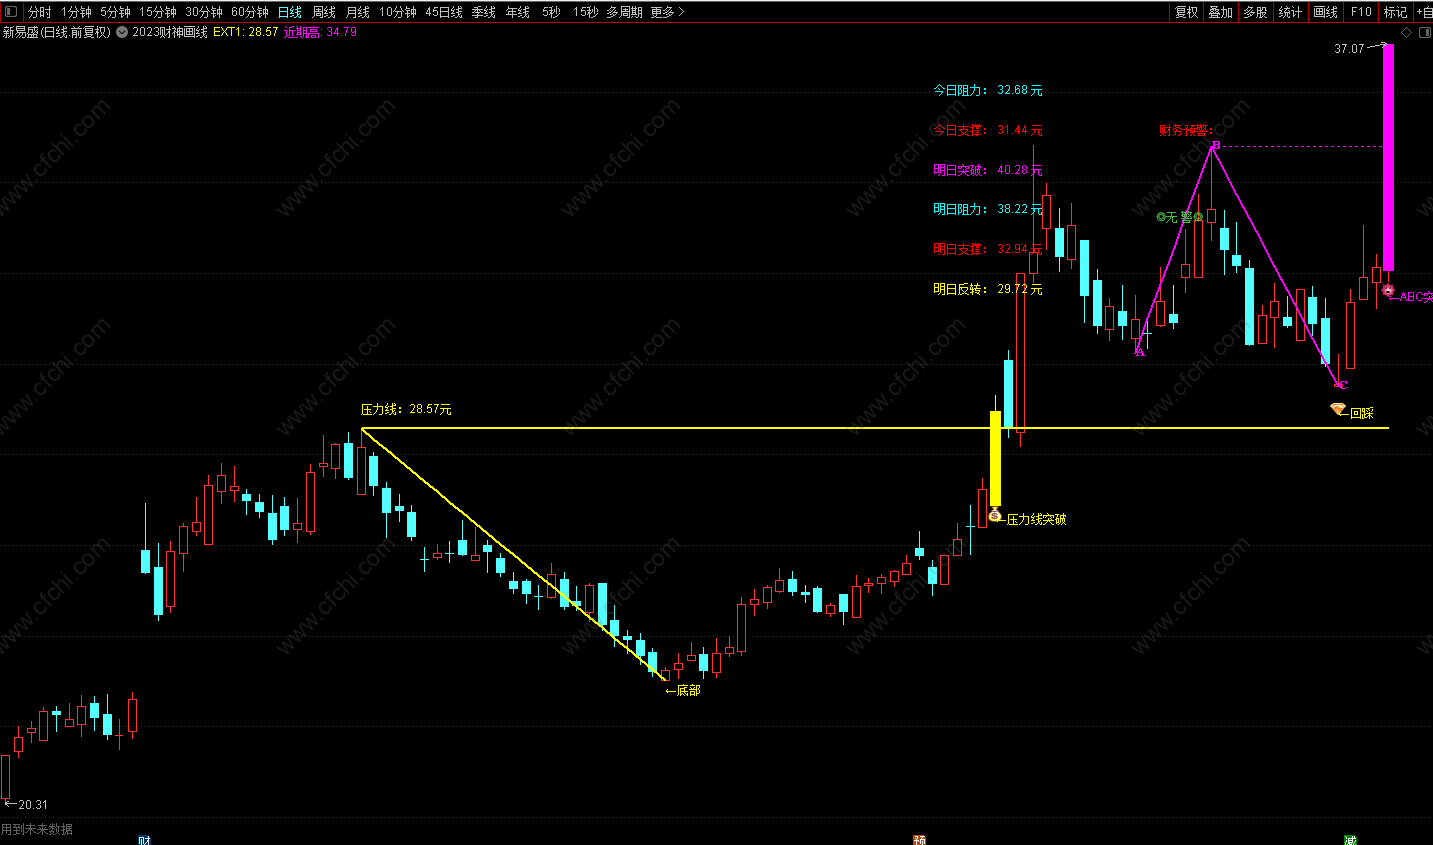This screenshot has height=845, width=1433.
Task: Open the indicator dropdown next to 新易盛
Action: pyautogui.click(x=122, y=32)
